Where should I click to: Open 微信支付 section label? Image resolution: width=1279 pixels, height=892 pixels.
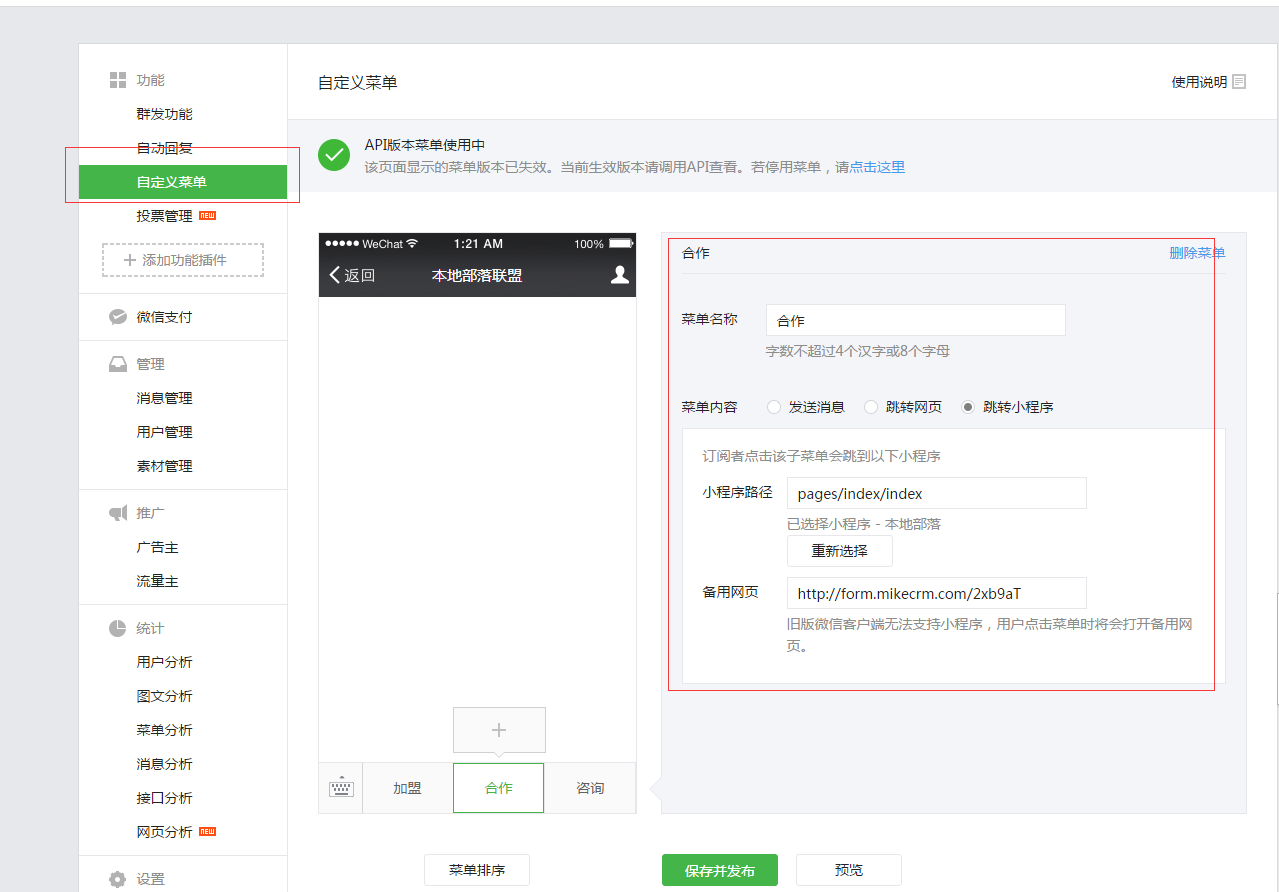click(165, 317)
